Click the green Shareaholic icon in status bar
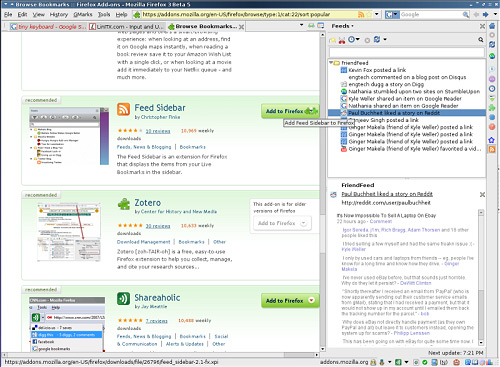 pyautogui.click(x=398, y=362)
